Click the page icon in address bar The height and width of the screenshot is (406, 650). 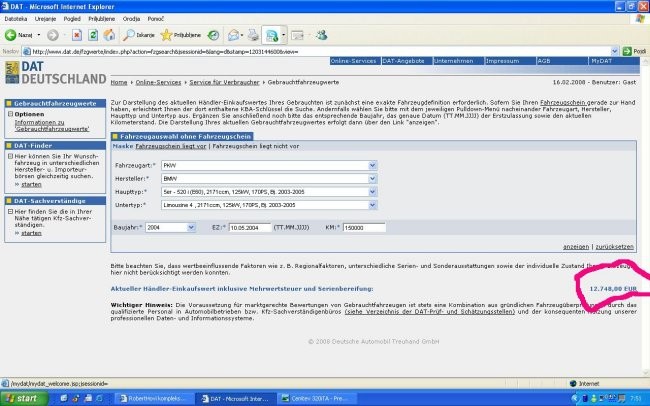pos(27,51)
